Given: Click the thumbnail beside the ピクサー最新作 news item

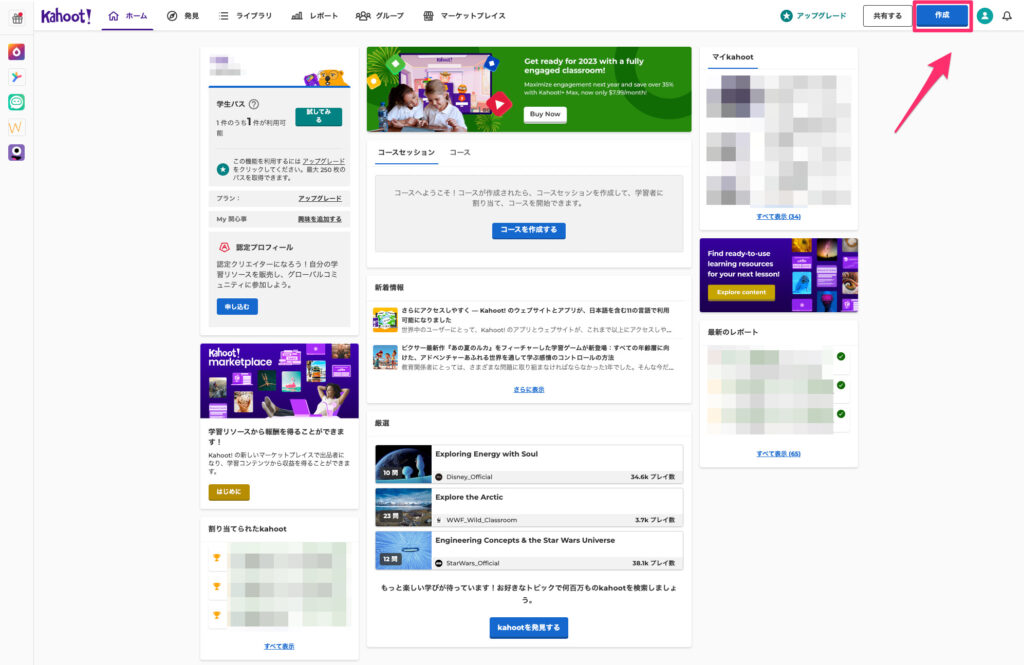Looking at the screenshot, I should (385, 358).
